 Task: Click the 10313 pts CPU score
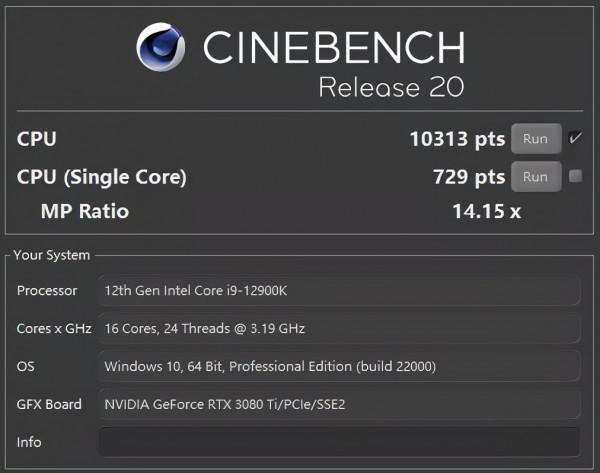(457, 139)
